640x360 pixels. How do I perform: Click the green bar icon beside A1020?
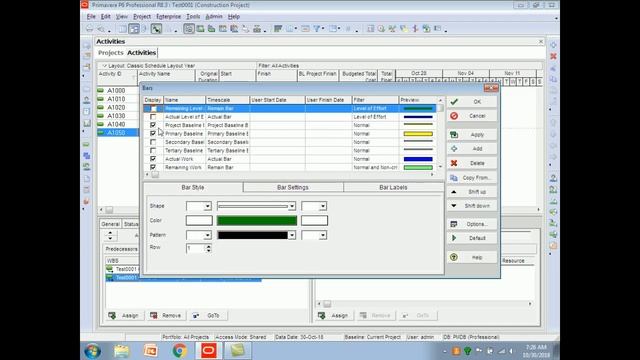click(x=100, y=107)
